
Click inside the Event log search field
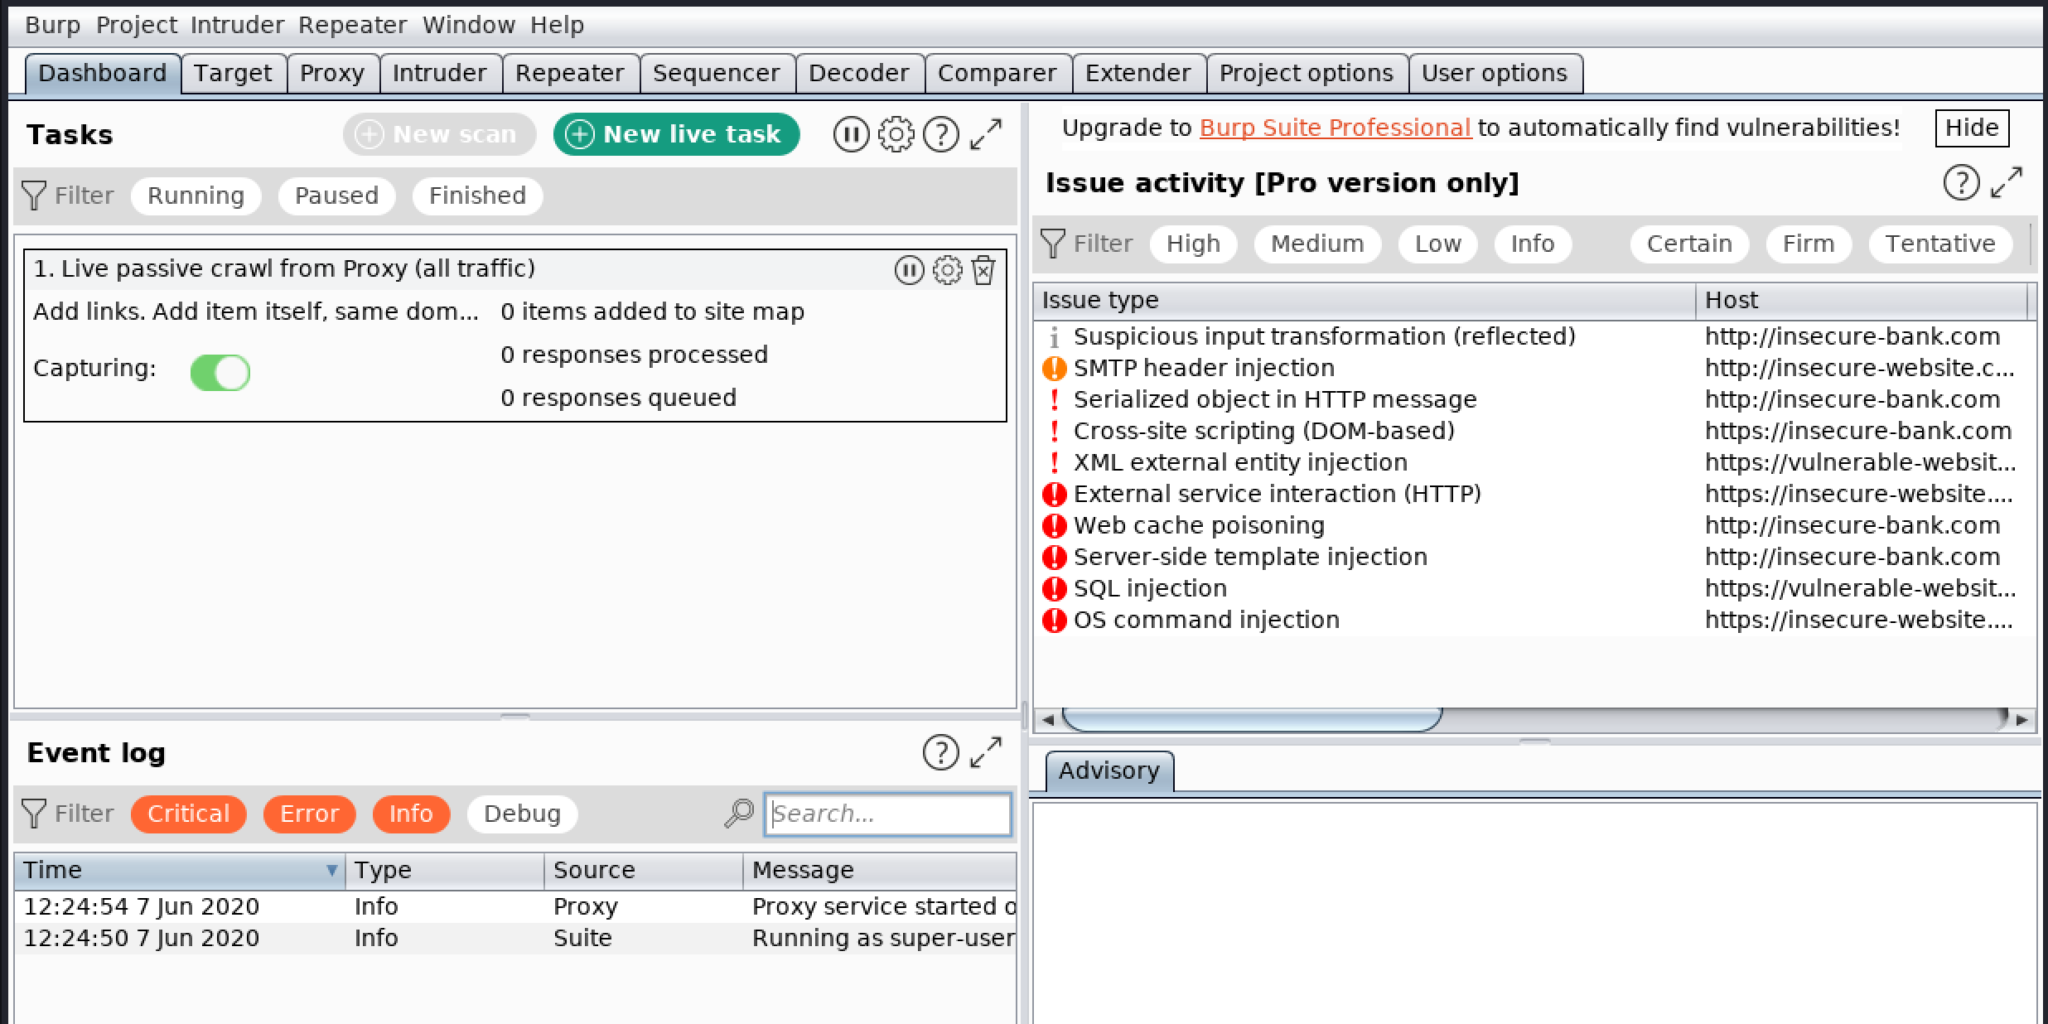(888, 813)
